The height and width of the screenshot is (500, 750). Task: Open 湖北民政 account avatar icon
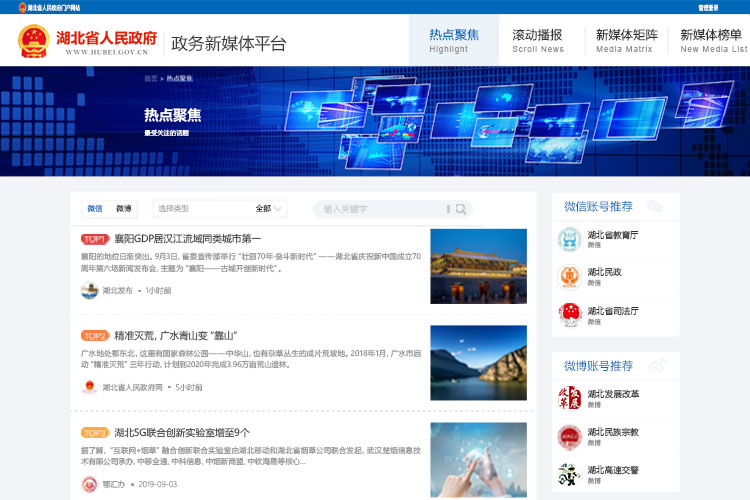(x=569, y=276)
